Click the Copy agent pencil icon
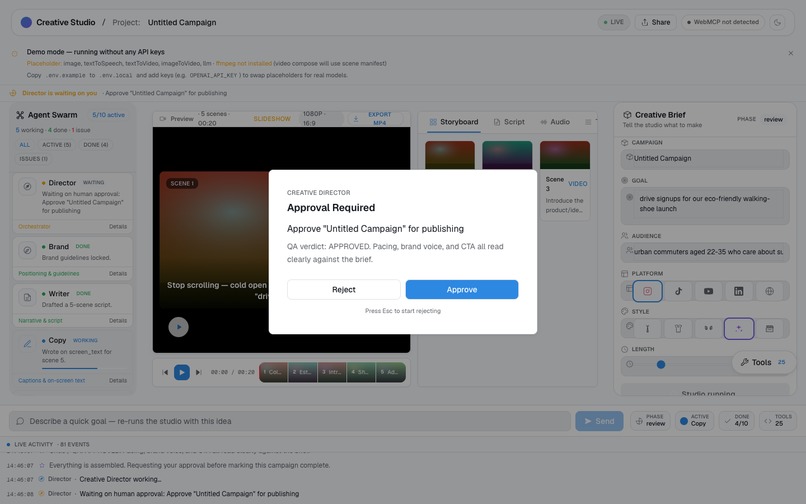The width and height of the screenshot is (806, 504). pos(27,344)
